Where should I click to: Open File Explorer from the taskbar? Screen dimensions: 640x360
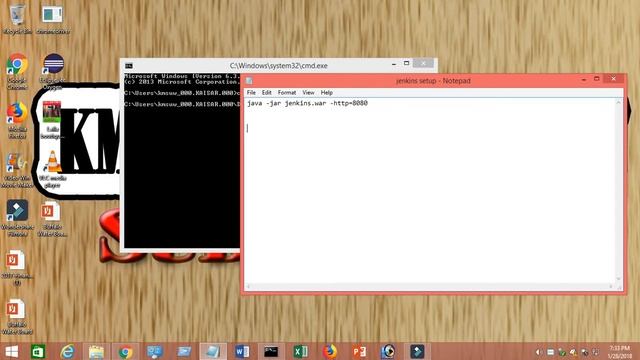96,351
